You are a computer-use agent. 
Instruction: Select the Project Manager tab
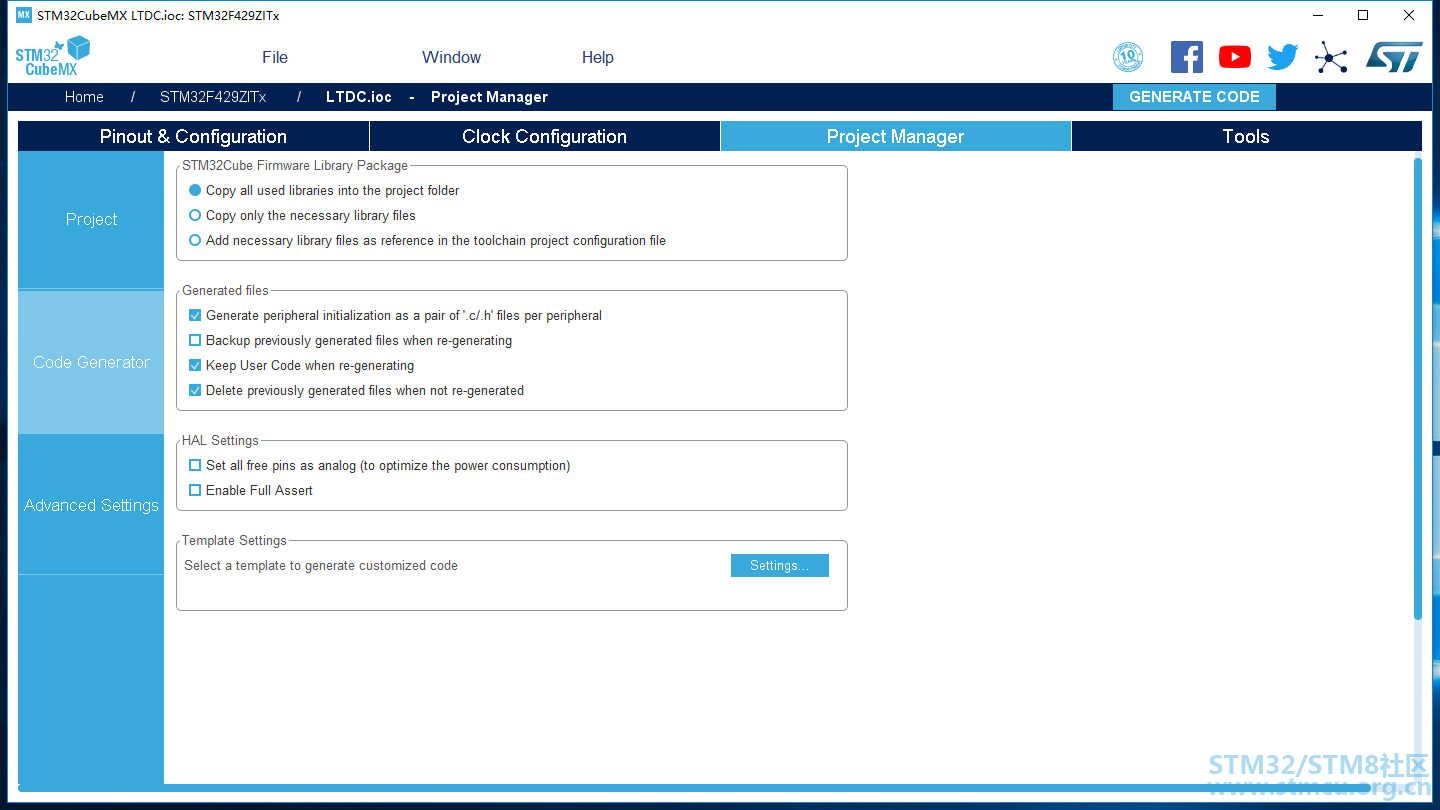895,136
